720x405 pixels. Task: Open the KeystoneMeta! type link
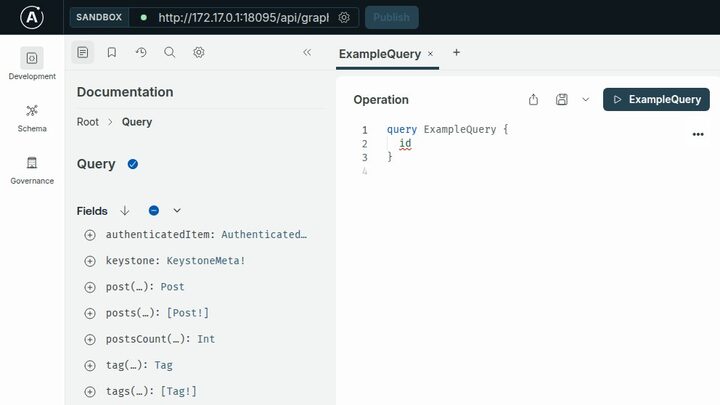[206, 260]
